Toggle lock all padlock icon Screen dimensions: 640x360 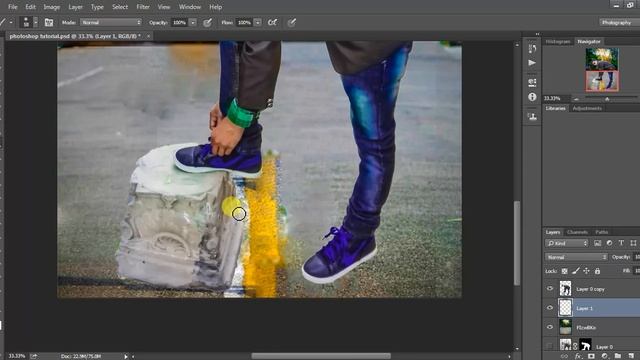coord(598,271)
